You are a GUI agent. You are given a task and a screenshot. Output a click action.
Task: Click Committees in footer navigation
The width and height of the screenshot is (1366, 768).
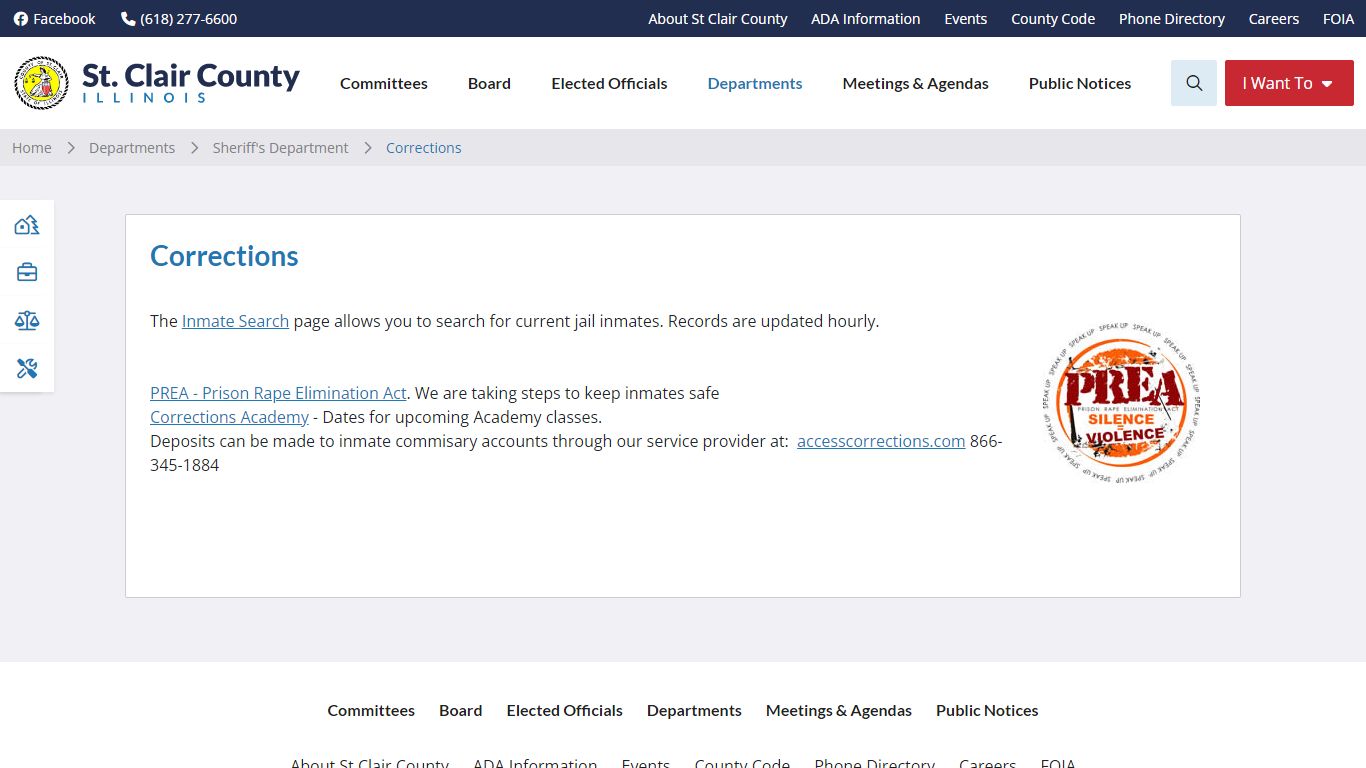(x=371, y=710)
